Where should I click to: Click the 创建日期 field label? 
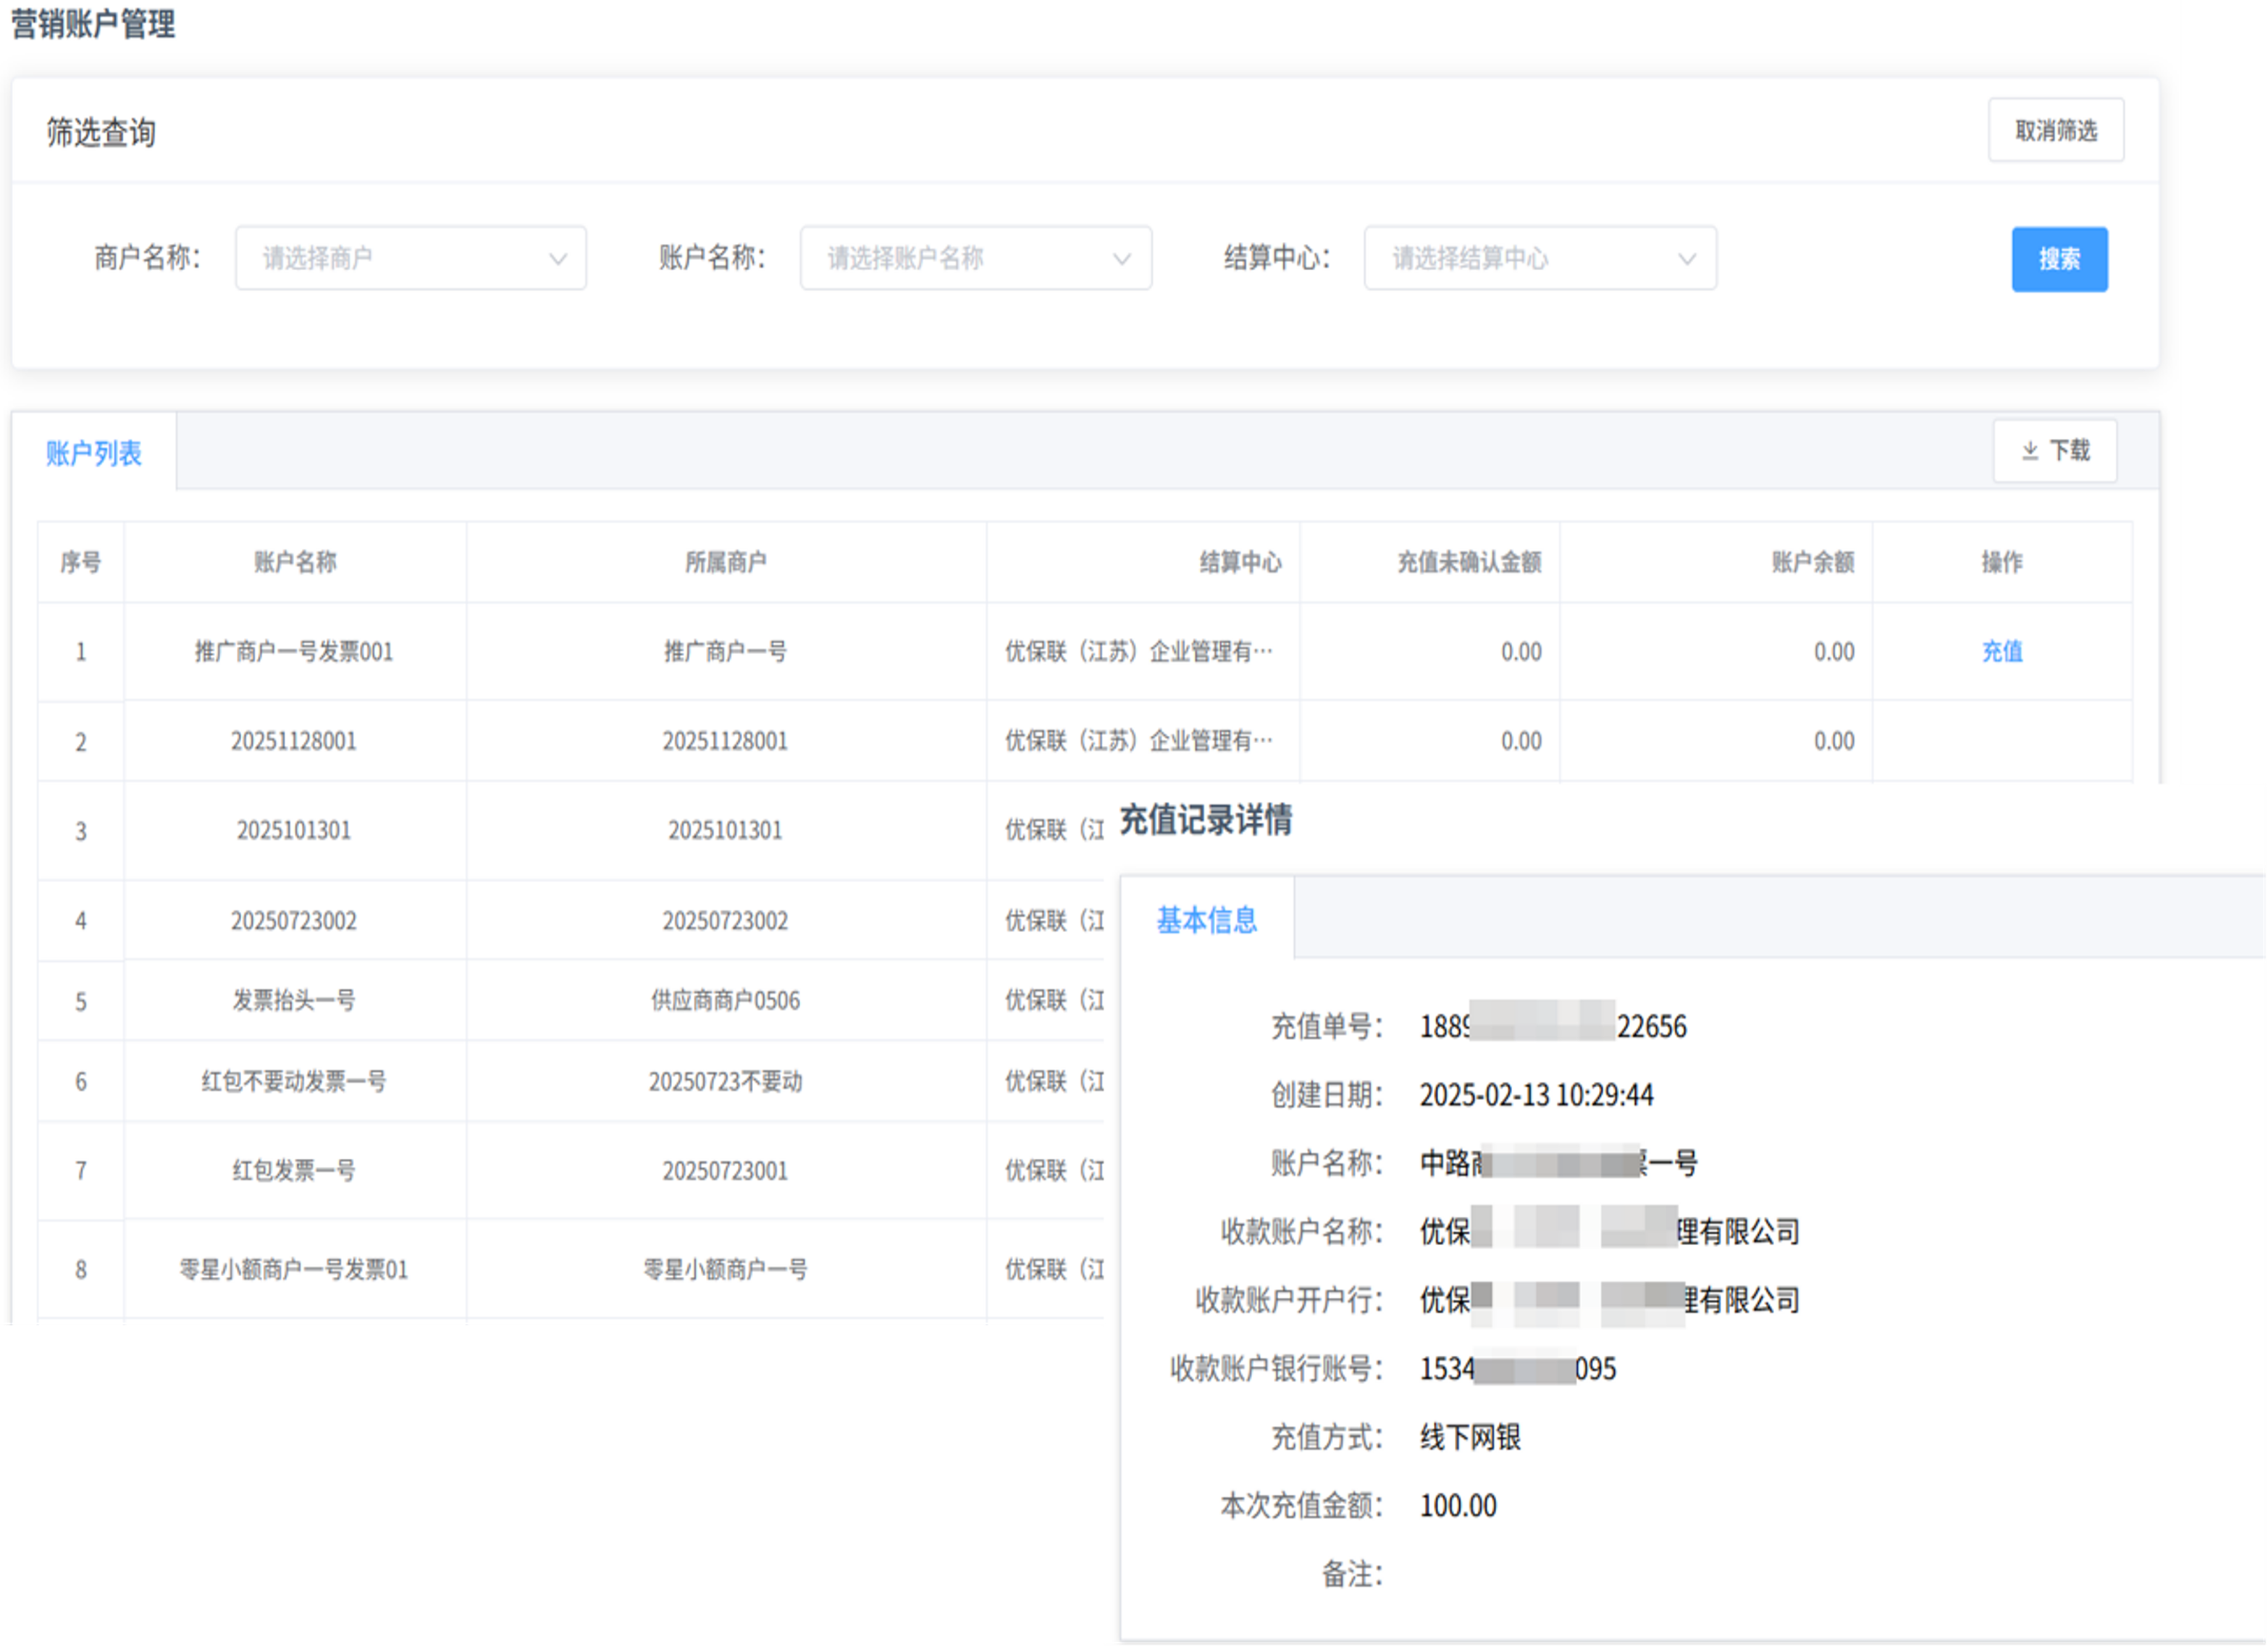1327,1095
